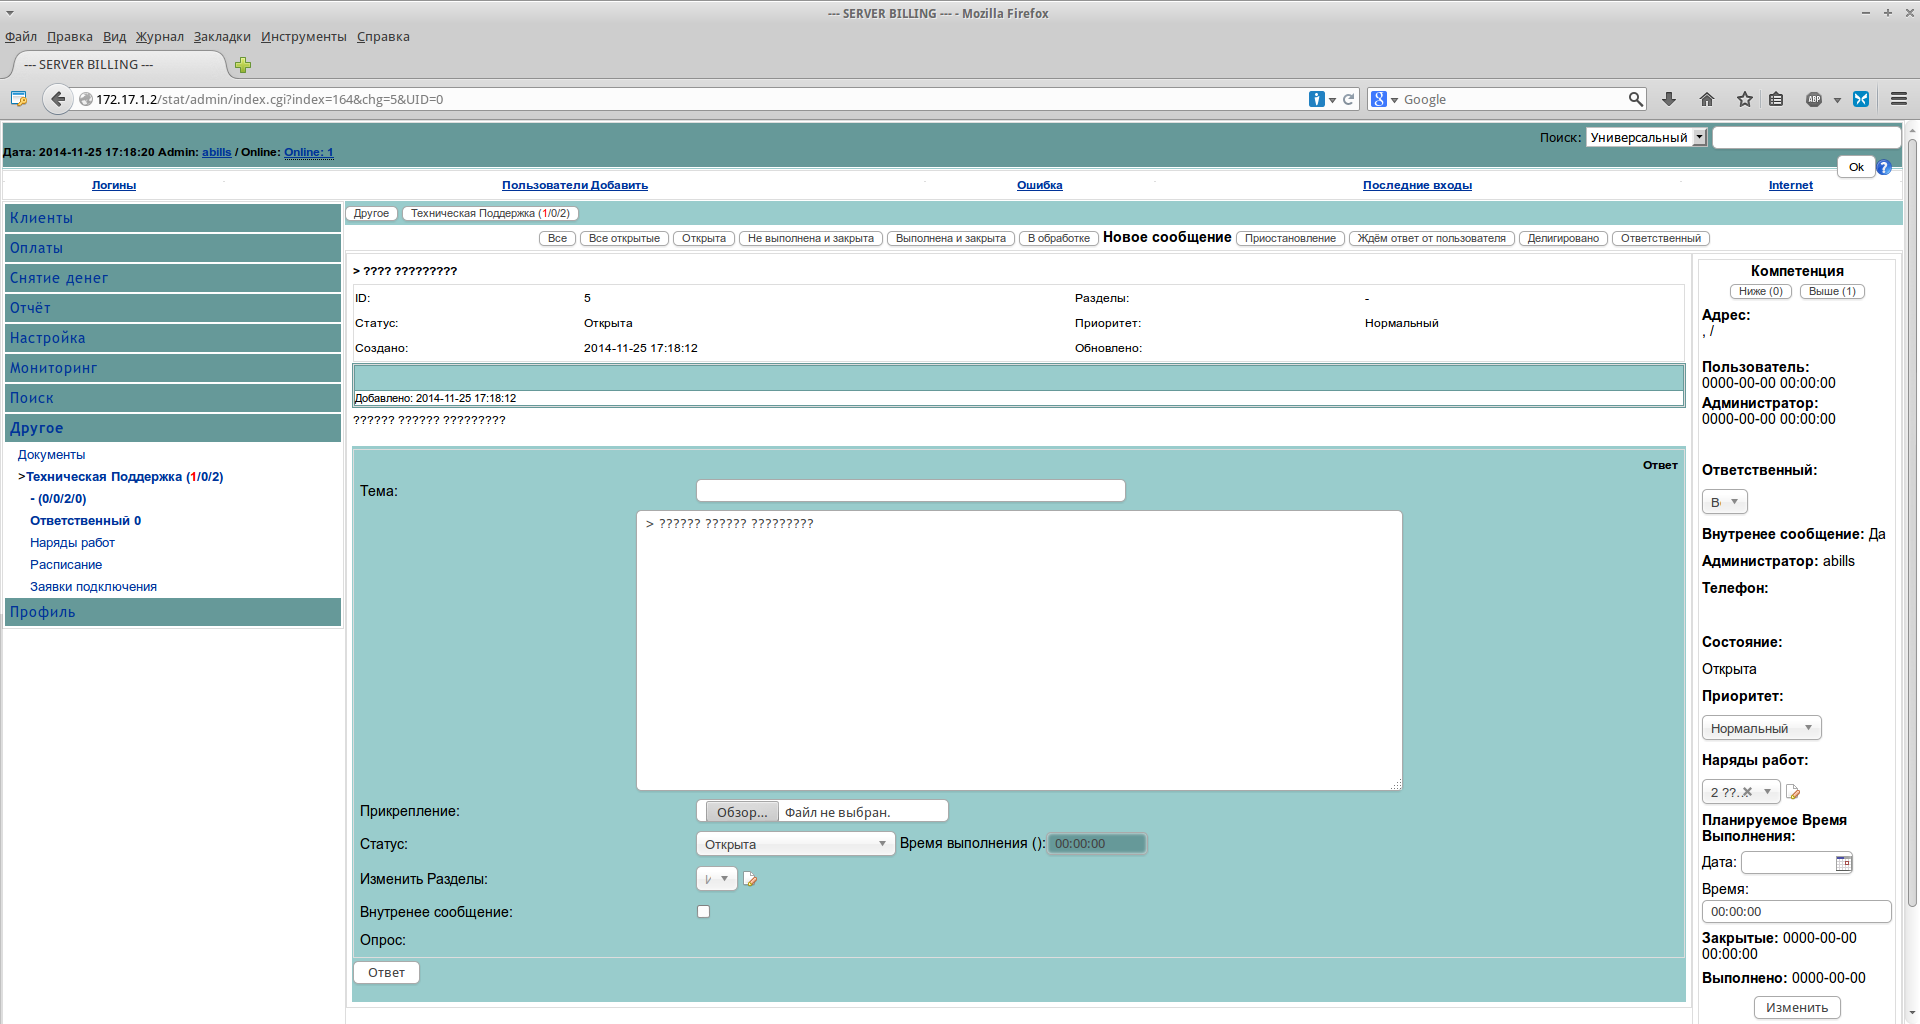Click the blue help question mark icon

(x=1884, y=167)
